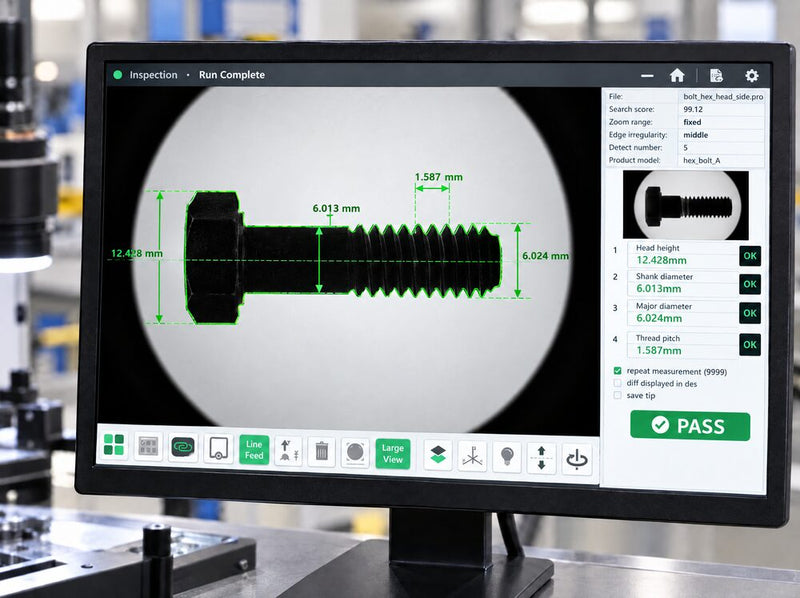Go to the home screen icon
This screenshot has width=800, height=598.
pyautogui.click(x=677, y=76)
